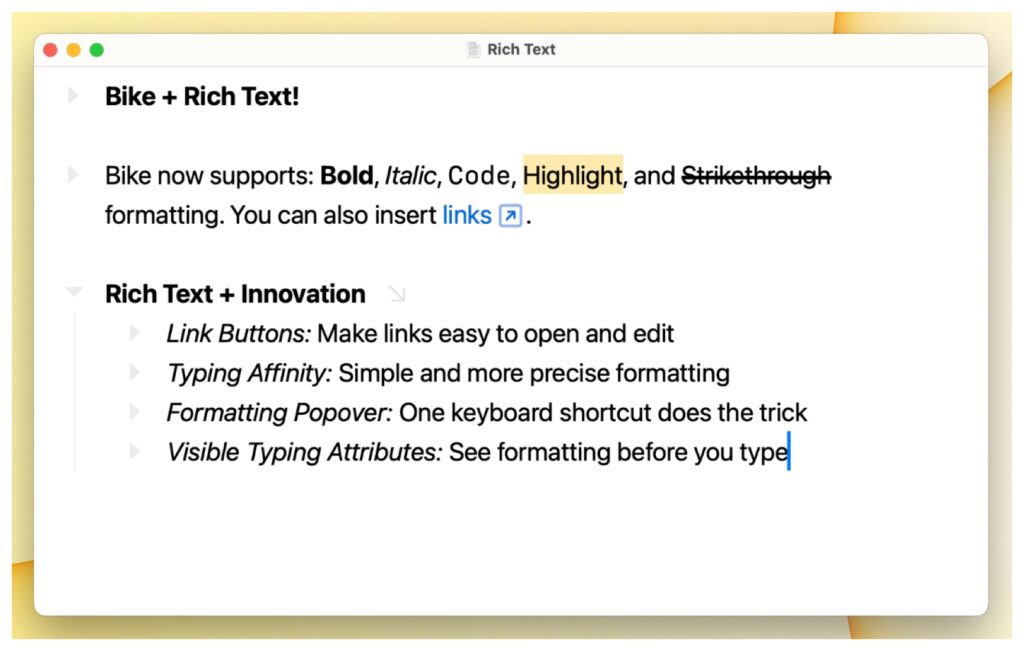1024x651 pixels.
Task: Click the yellow highlighted word "Highlight"
Action: [573, 176]
